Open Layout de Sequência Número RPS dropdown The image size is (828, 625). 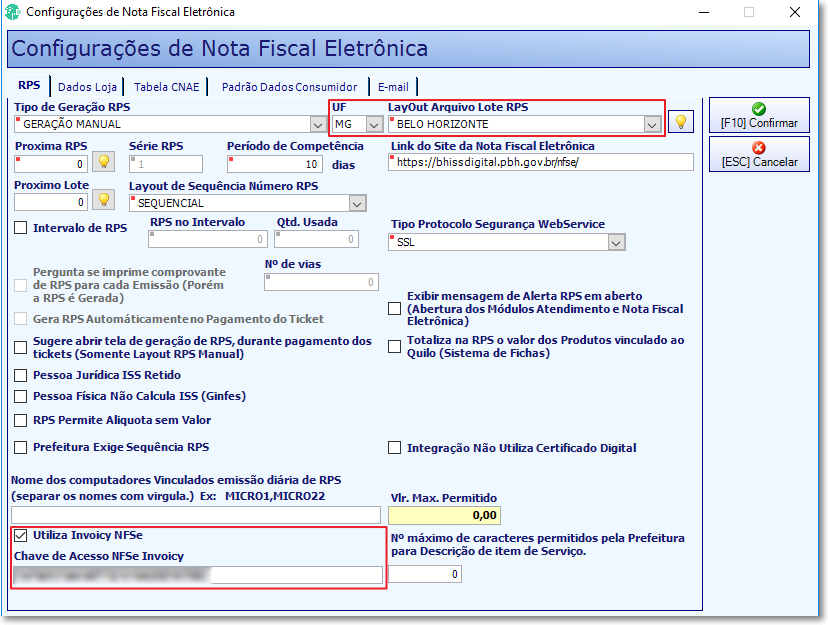pyautogui.click(x=357, y=204)
